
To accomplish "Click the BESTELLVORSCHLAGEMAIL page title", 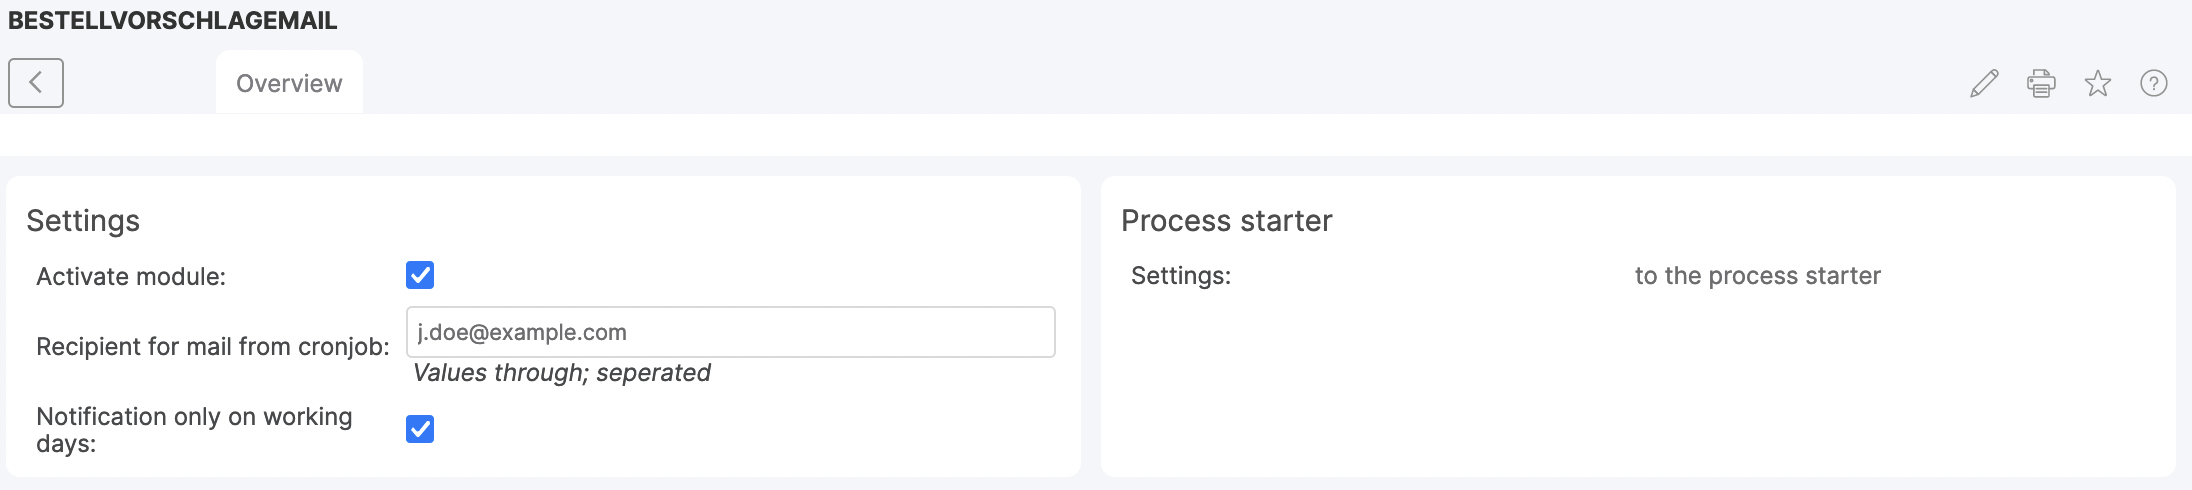I will 172,20.
